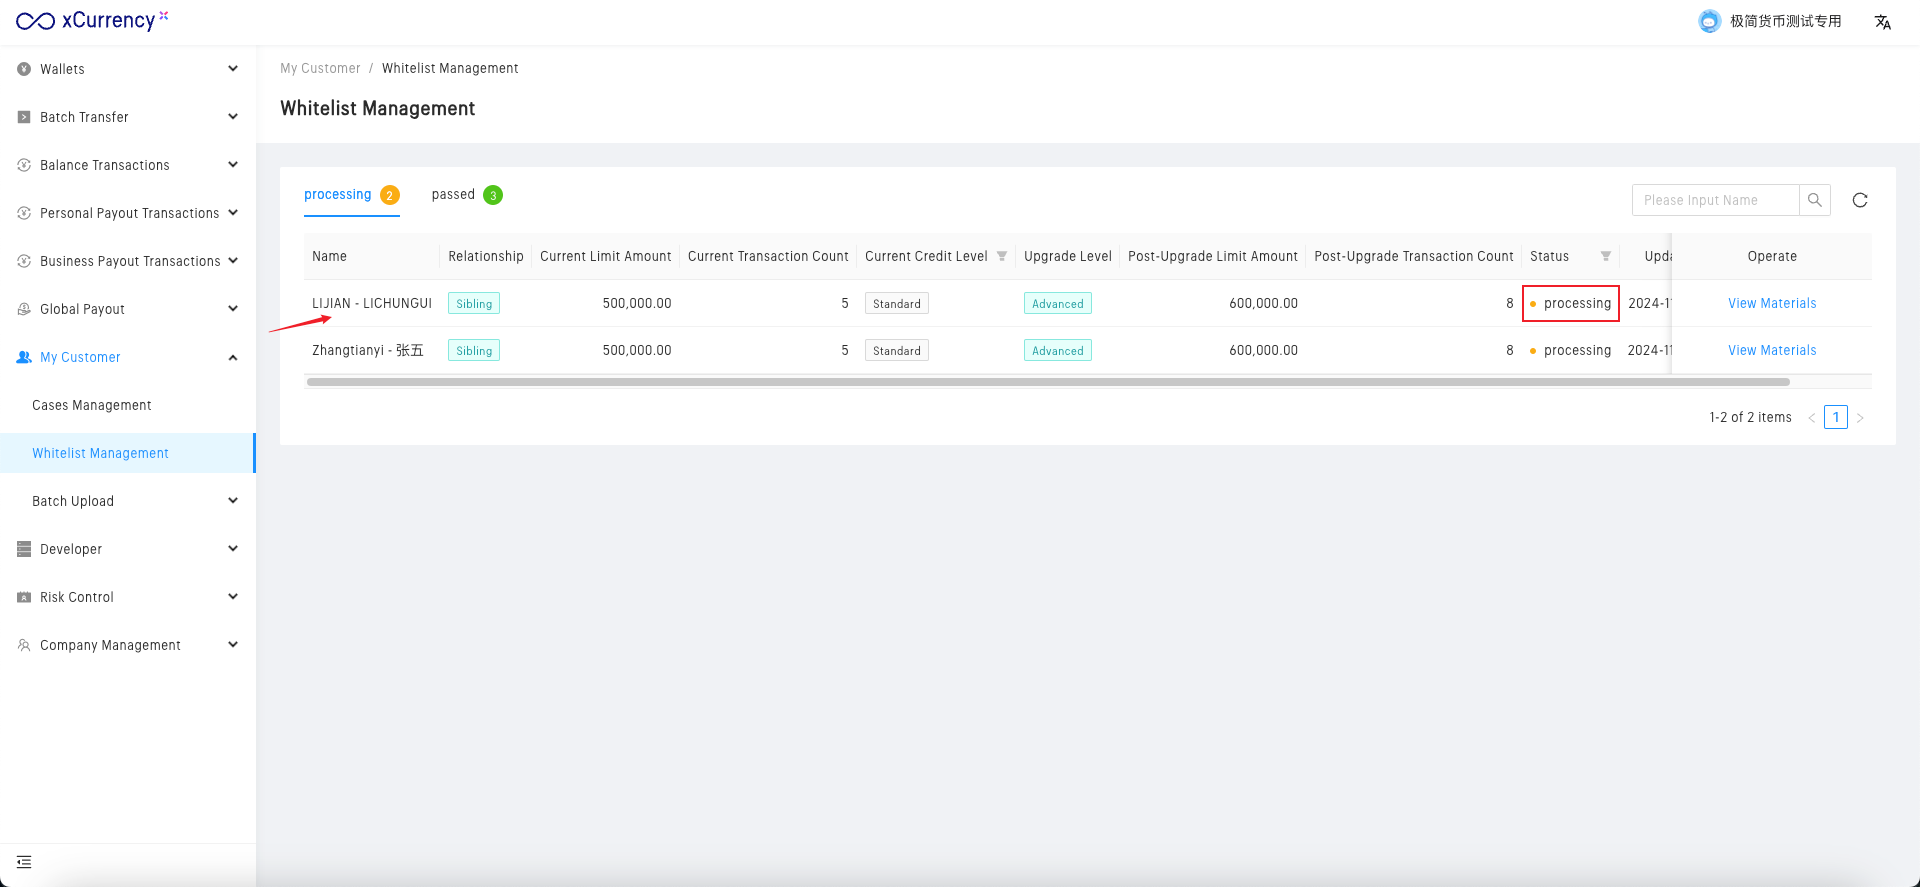Open Cases Management in sidebar
This screenshot has height=887, width=1920.
(92, 405)
